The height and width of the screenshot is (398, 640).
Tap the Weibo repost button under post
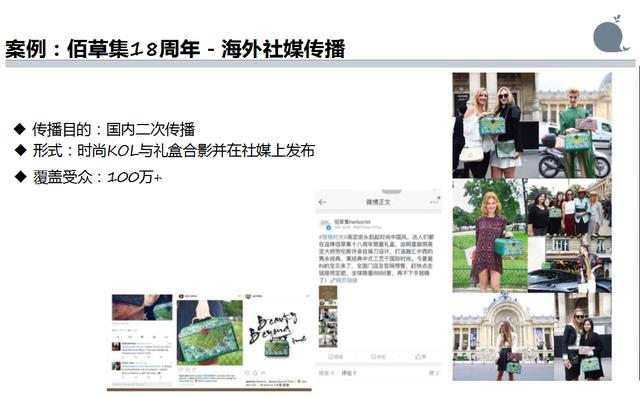click(x=336, y=357)
